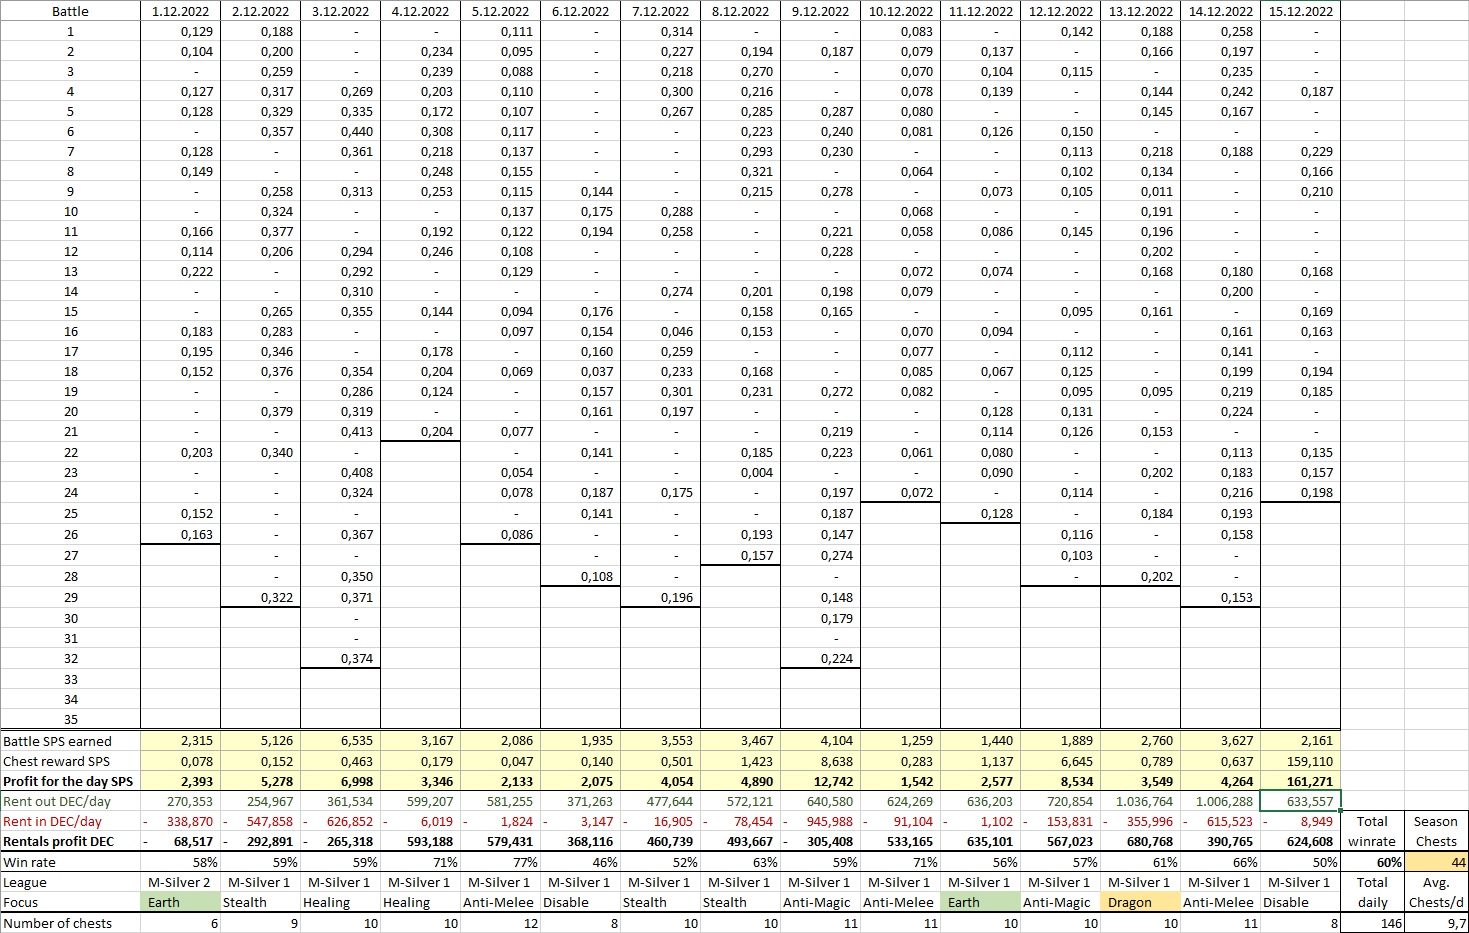The height and width of the screenshot is (933, 1469).
Task: Select rentals profit value 68,517
Action: 180,841
